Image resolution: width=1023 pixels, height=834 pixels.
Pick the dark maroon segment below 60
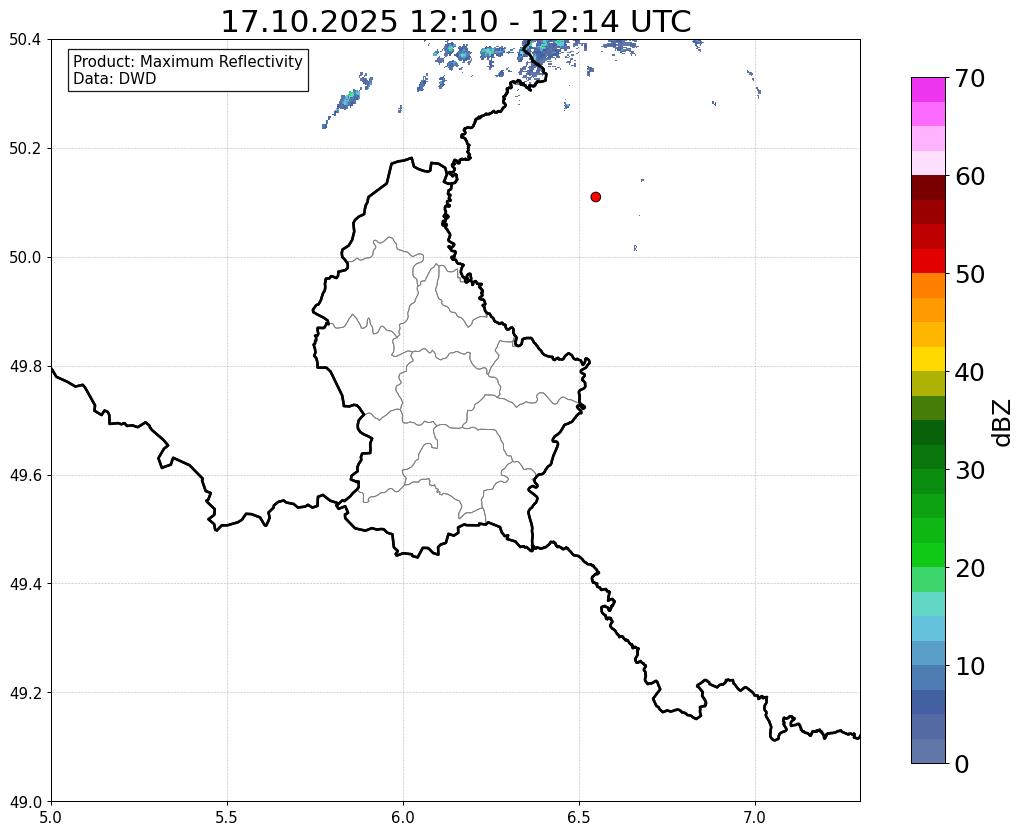click(928, 188)
